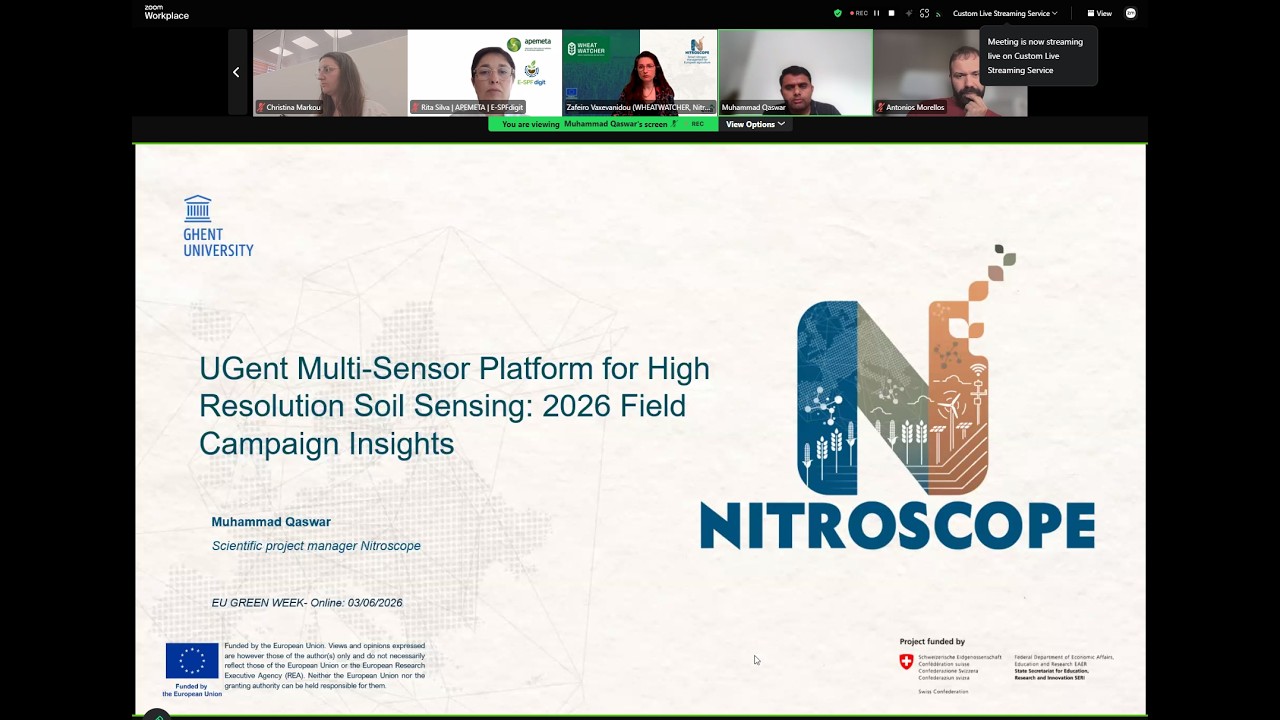This screenshot has height=720, width=1280.
Task: Click the Ghent University logo on slide
Action: (x=218, y=226)
